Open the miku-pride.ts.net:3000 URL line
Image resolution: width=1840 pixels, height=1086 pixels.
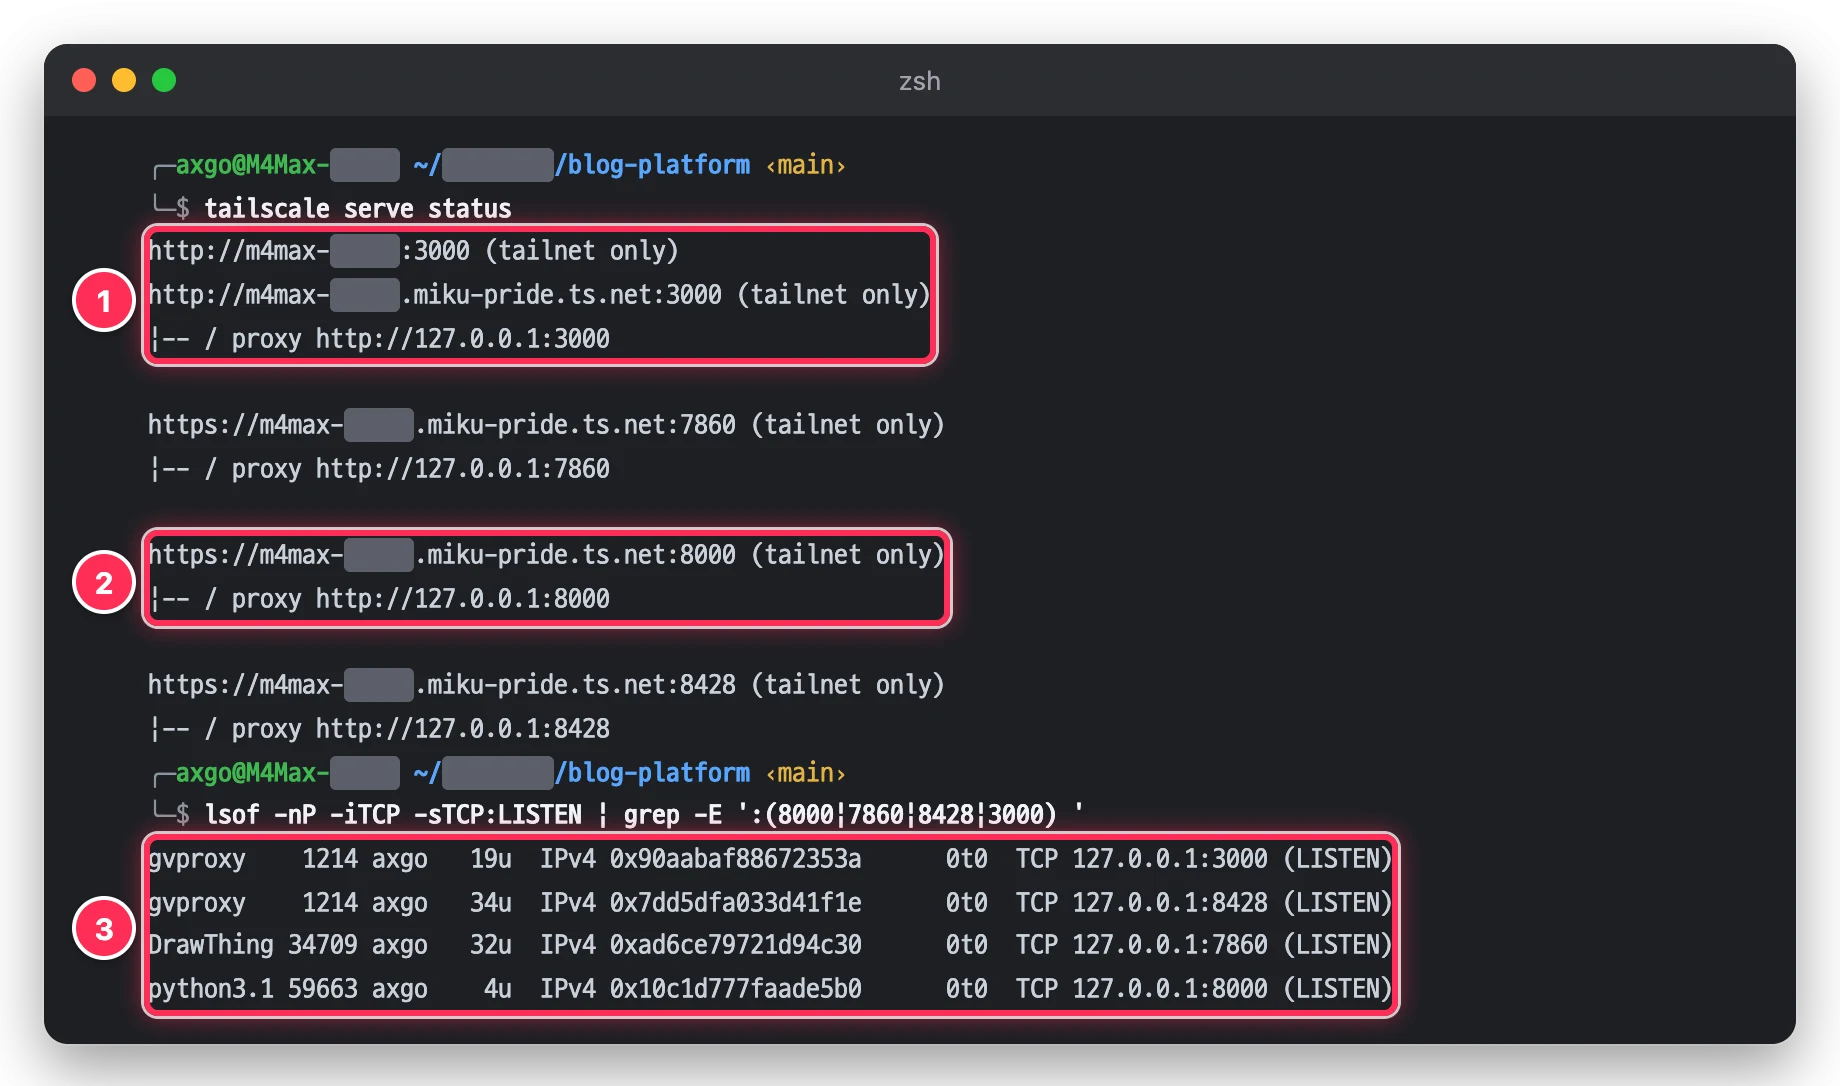pos(539,294)
